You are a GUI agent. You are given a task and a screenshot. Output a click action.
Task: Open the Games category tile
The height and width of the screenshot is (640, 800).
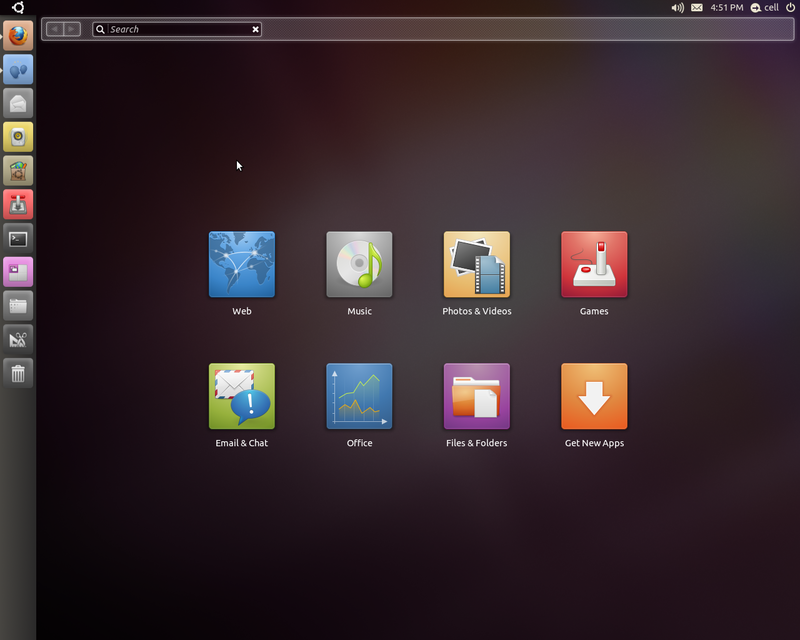point(594,264)
